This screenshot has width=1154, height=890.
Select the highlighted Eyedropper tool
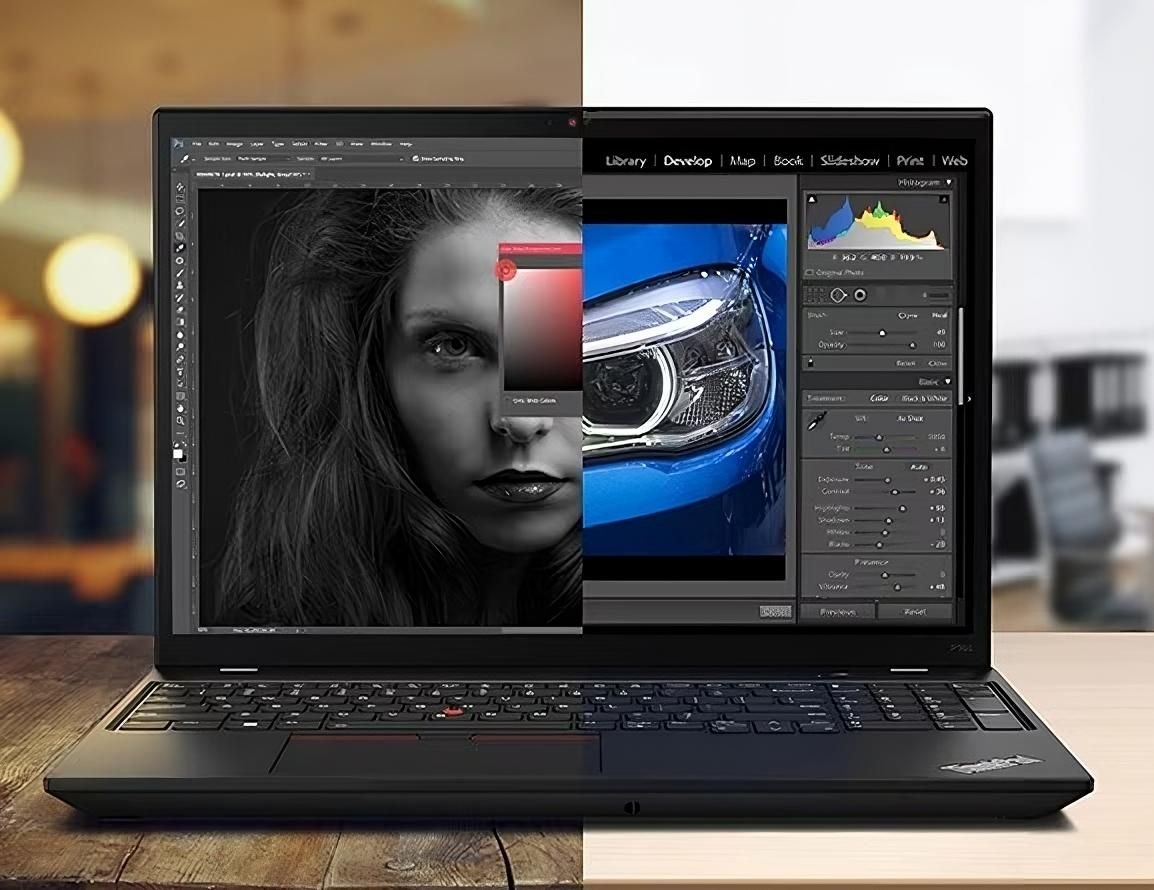click(180, 248)
